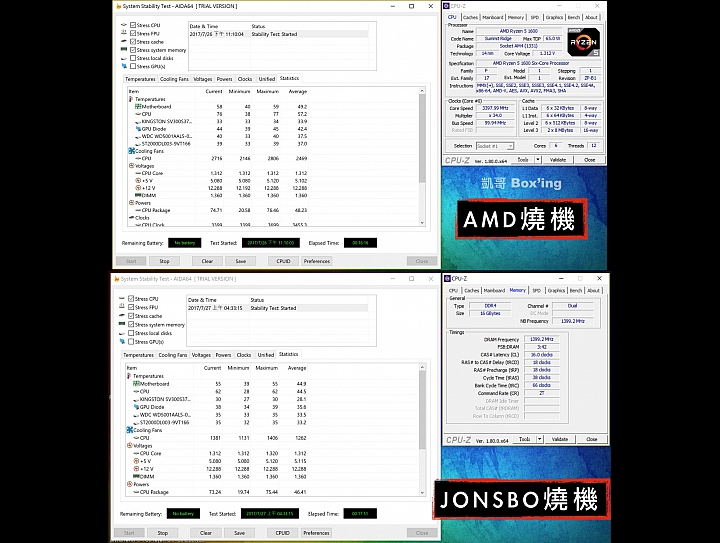Open the Graphics tab in the CPU-Z CPU window

coord(554,17)
